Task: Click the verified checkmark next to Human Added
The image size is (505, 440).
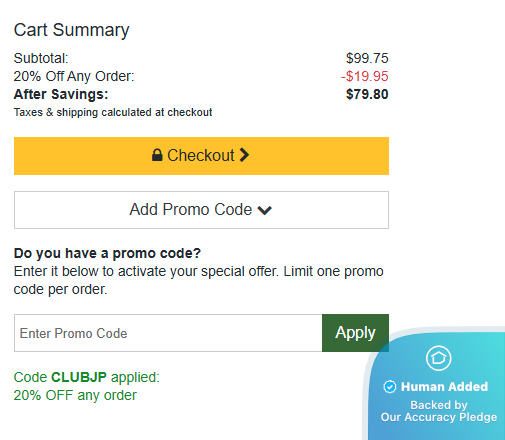Action: coord(390,387)
